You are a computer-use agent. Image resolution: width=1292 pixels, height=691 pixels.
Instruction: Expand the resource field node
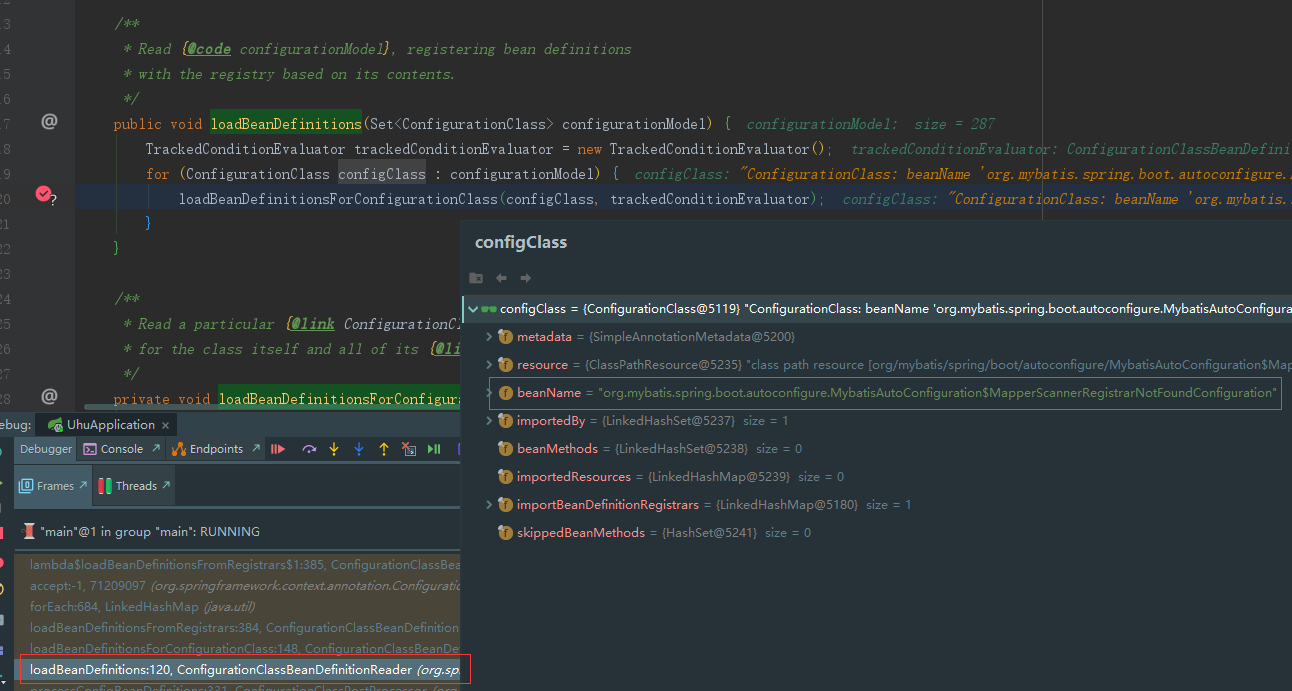[x=489, y=365]
